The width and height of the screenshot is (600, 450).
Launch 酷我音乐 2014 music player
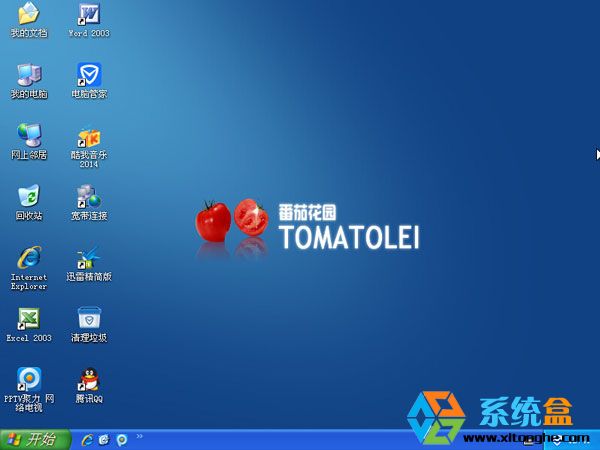pos(89,136)
